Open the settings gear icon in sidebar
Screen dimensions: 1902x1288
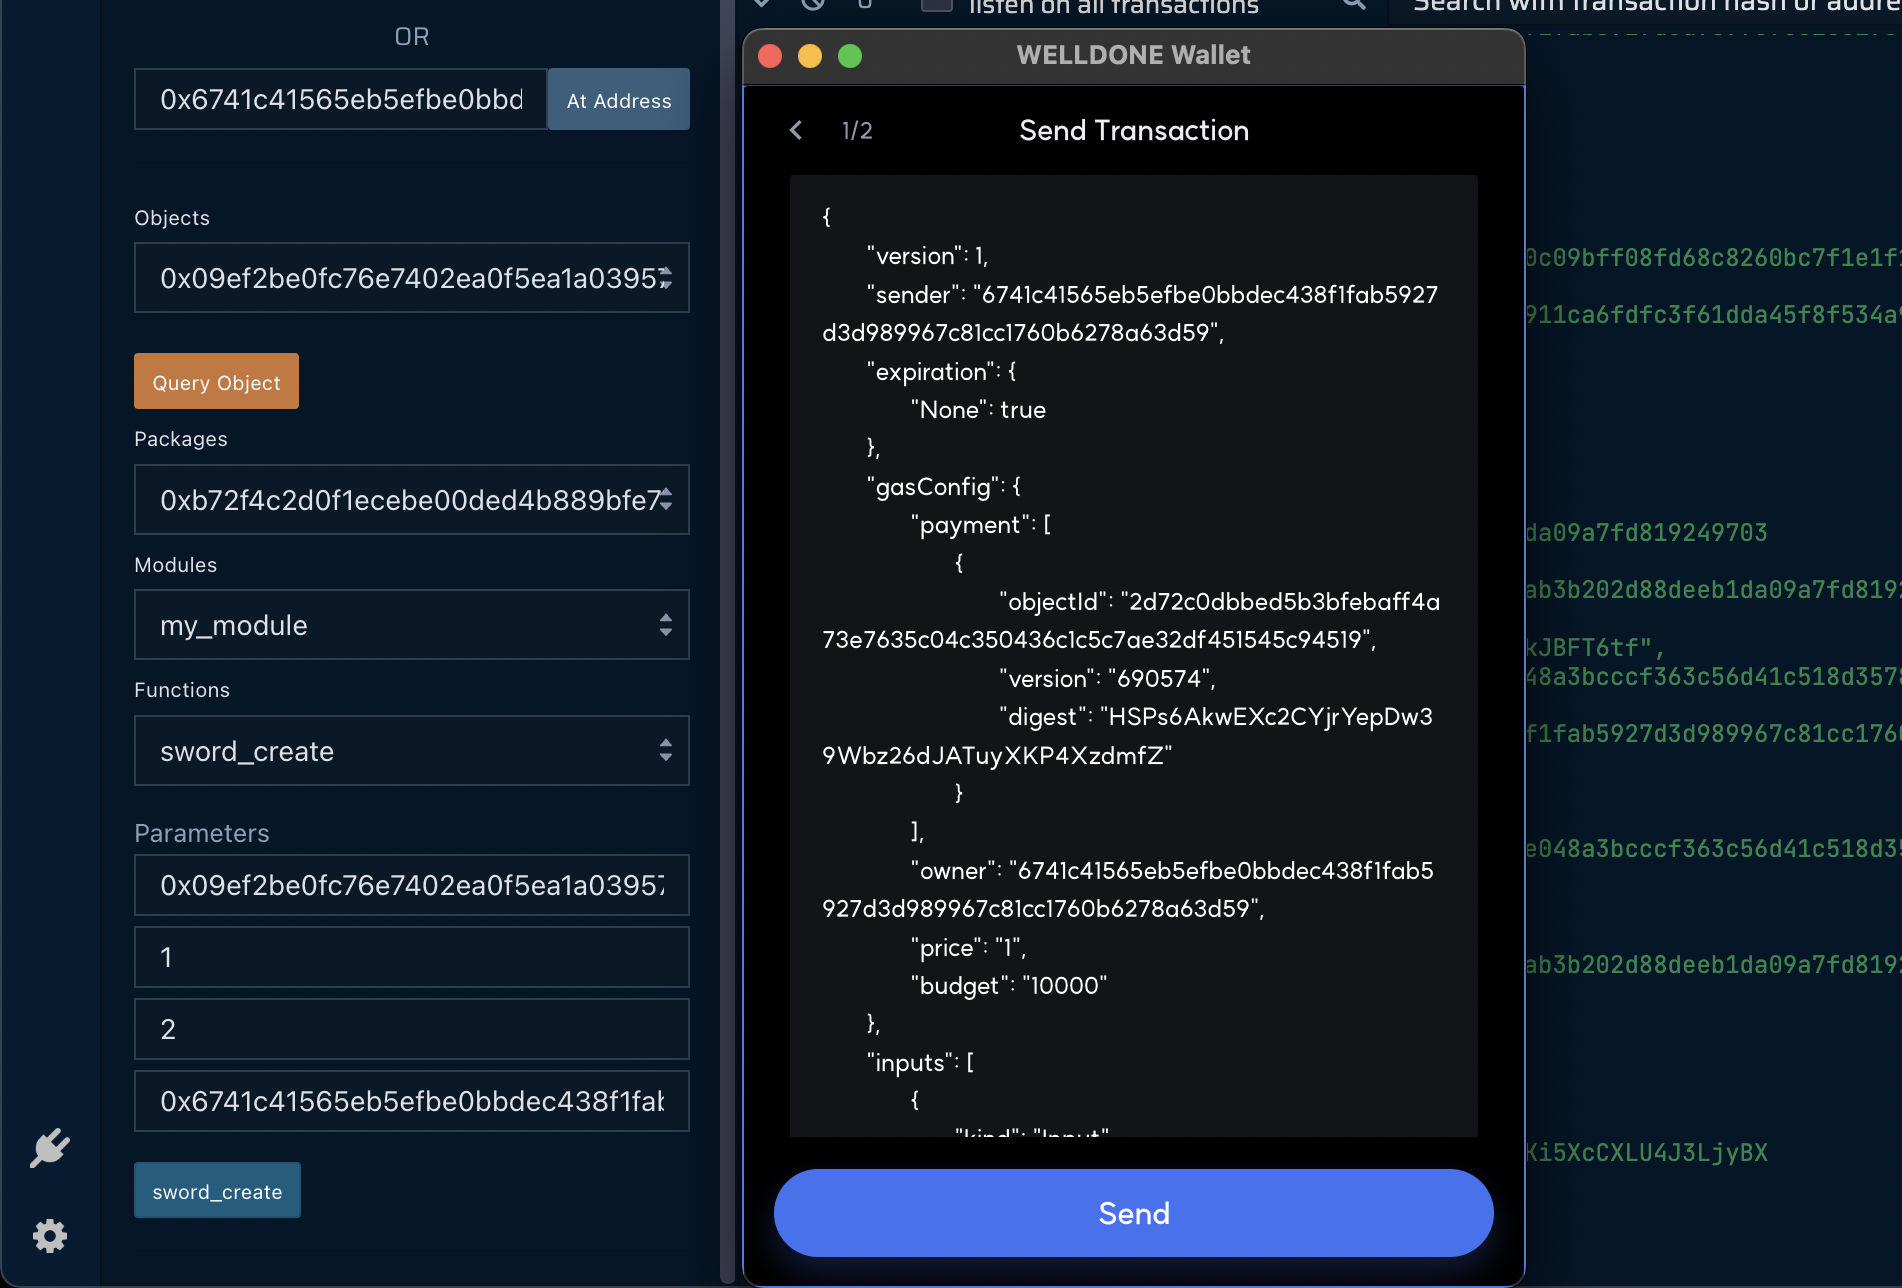tap(49, 1236)
